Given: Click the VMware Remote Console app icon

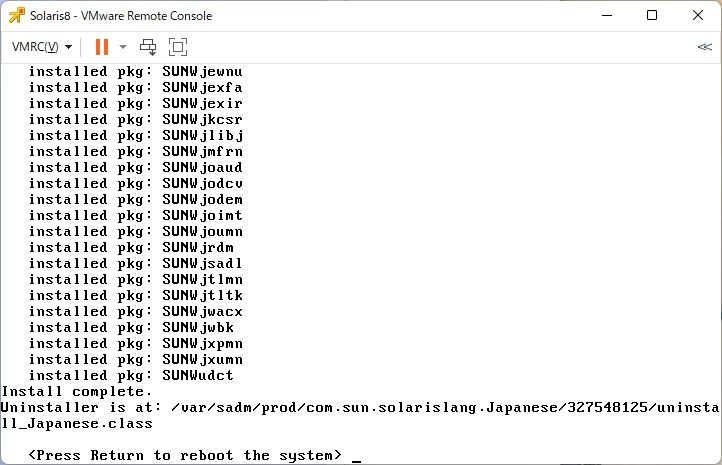Looking at the screenshot, I should click(x=17, y=16).
